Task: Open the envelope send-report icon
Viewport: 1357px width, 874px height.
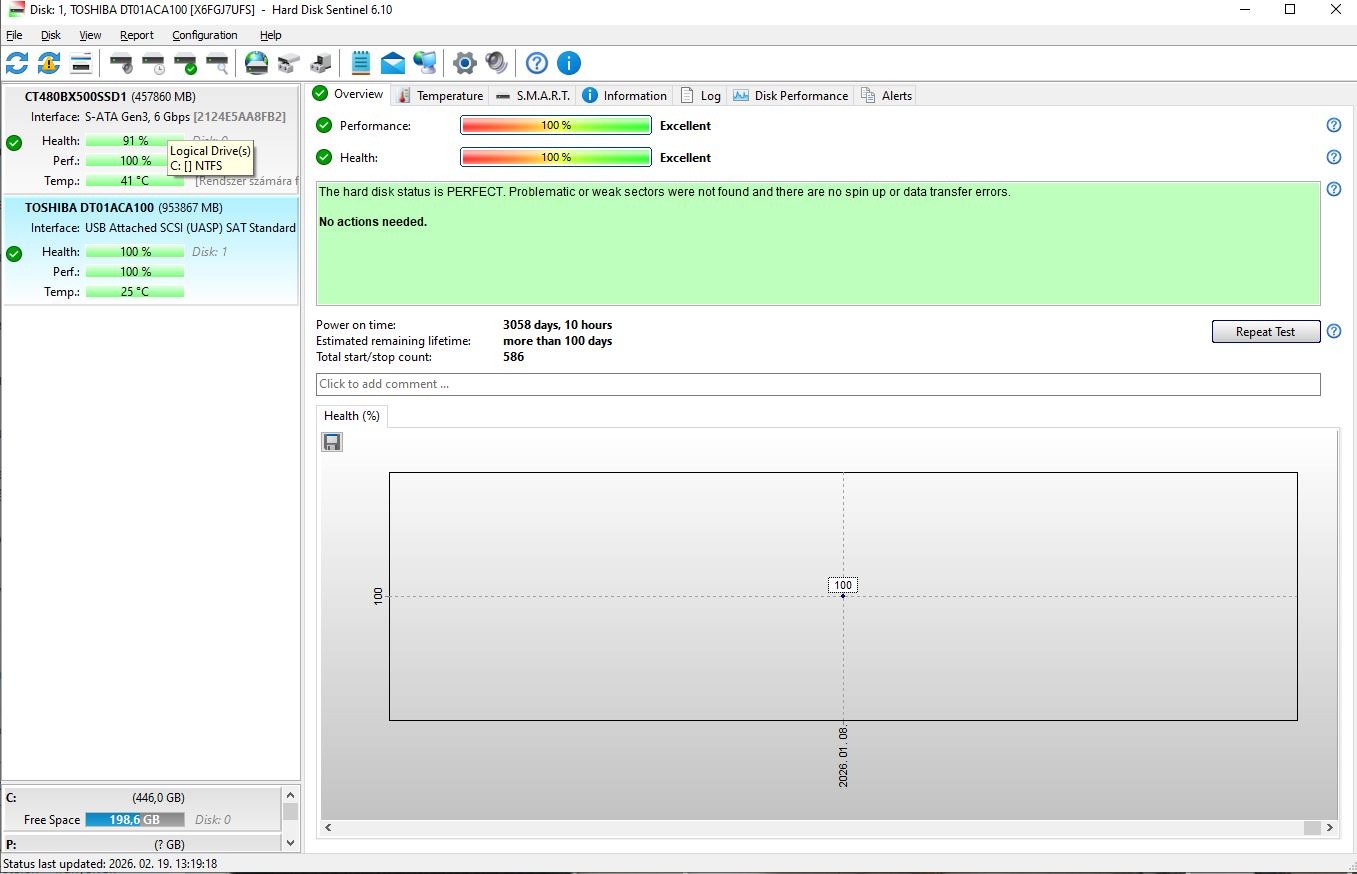Action: click(x=393, y=63)
